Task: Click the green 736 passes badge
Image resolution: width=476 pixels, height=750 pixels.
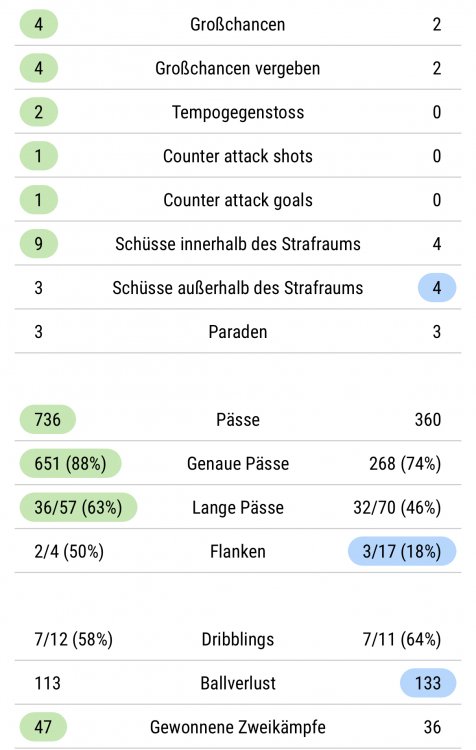Action: pyautogui.click(x=48, y=419)
